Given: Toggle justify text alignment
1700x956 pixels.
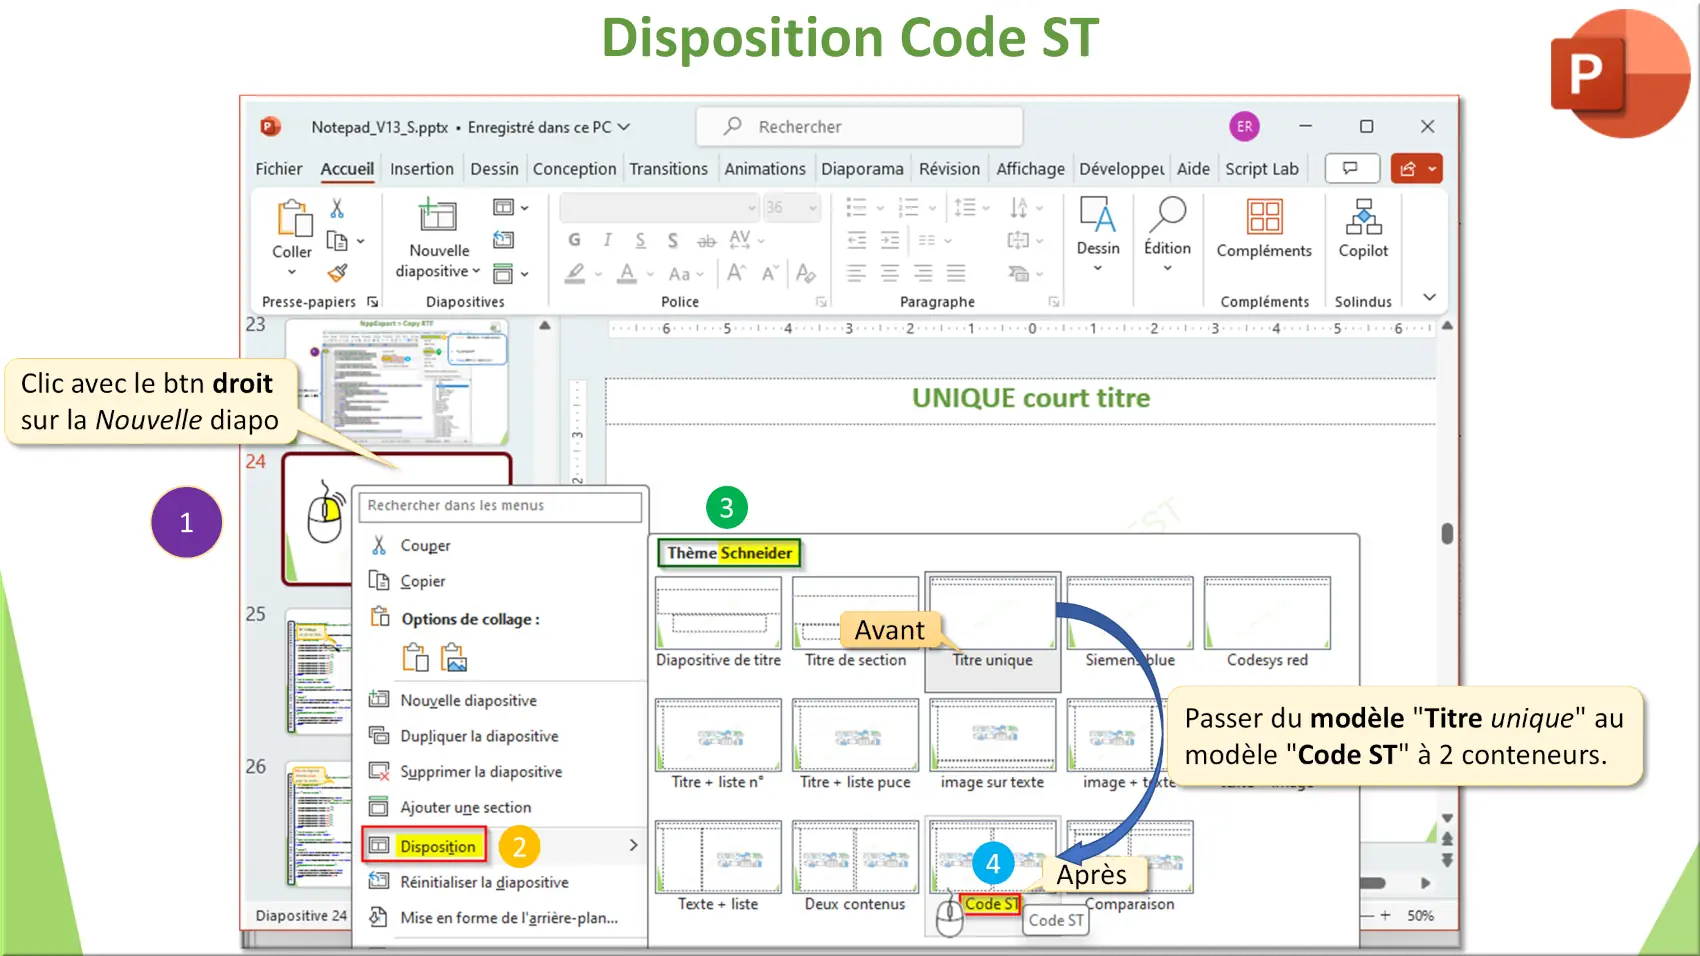Looking at the screenshot, I should 956,273.
